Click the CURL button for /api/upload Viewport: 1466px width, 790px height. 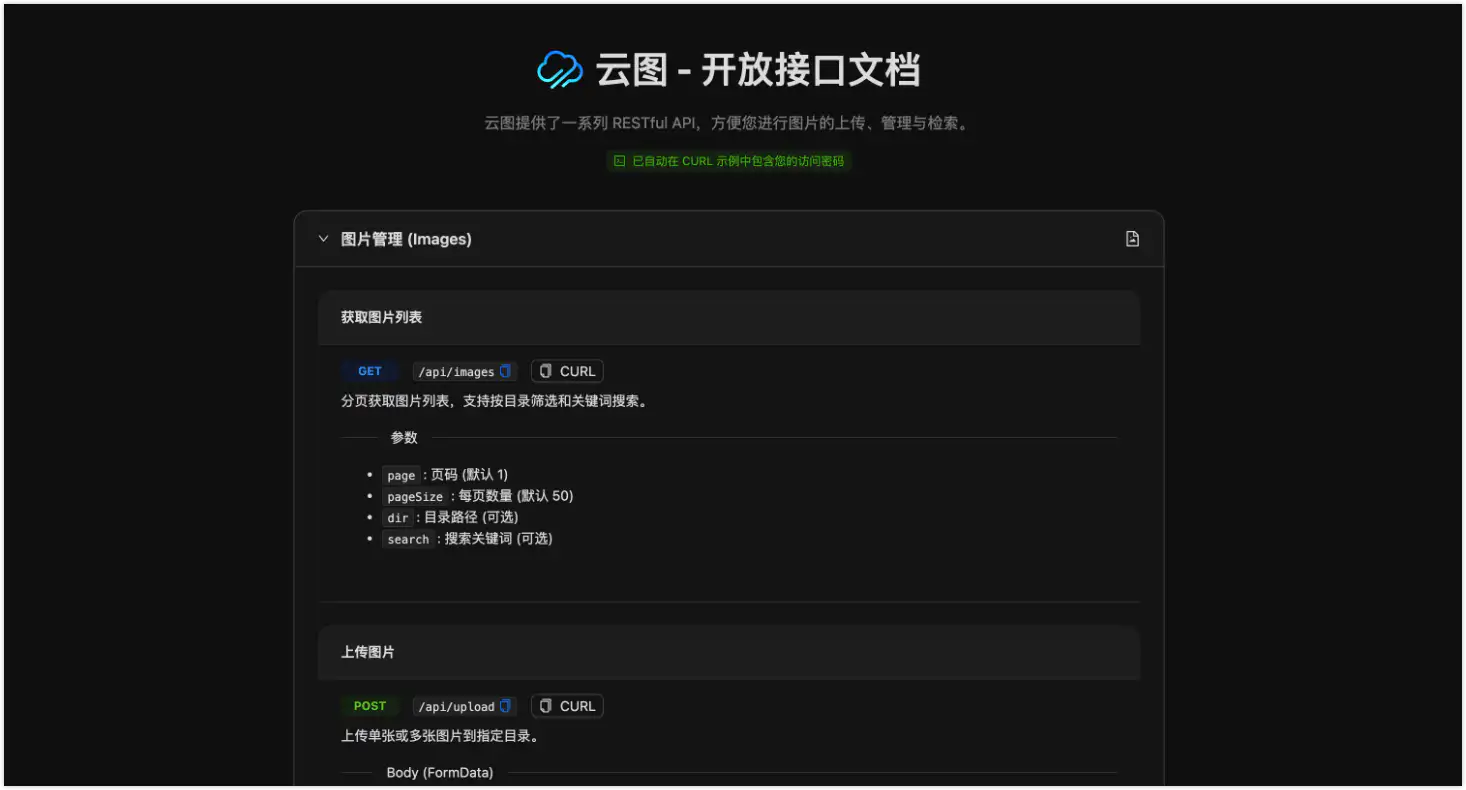click(x=567, y=705)
